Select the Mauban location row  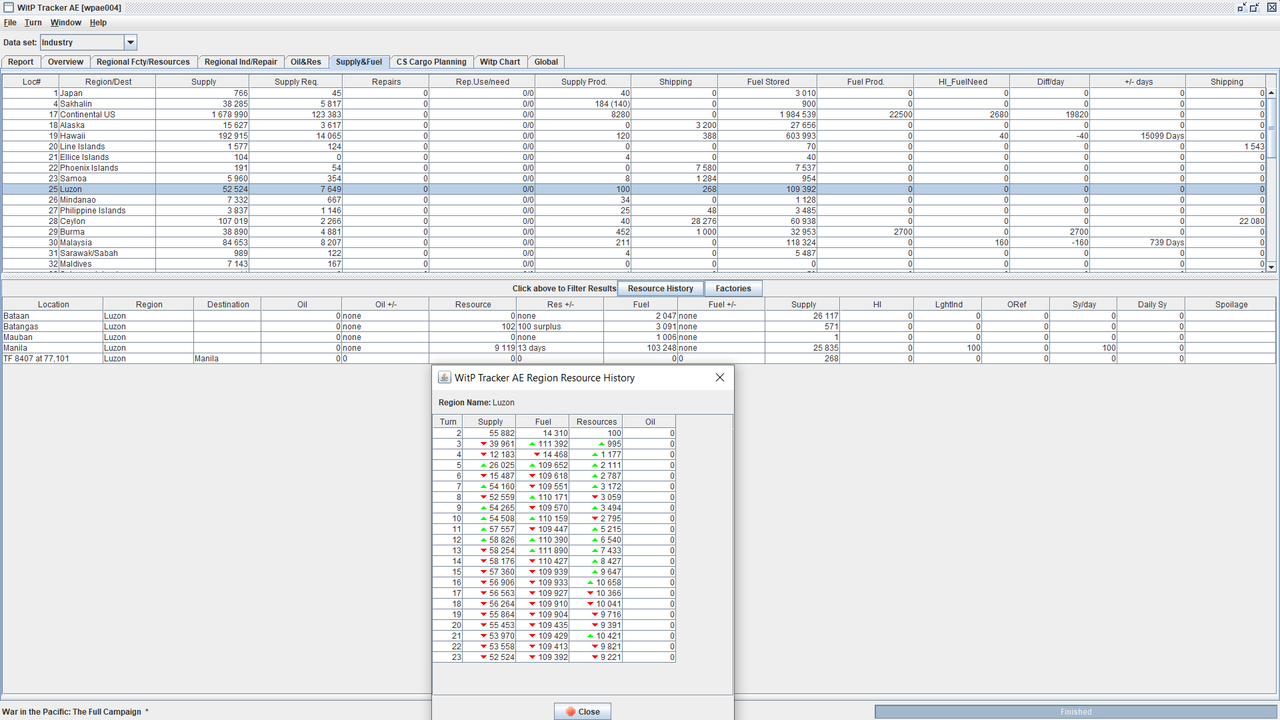tap(639, 337)
